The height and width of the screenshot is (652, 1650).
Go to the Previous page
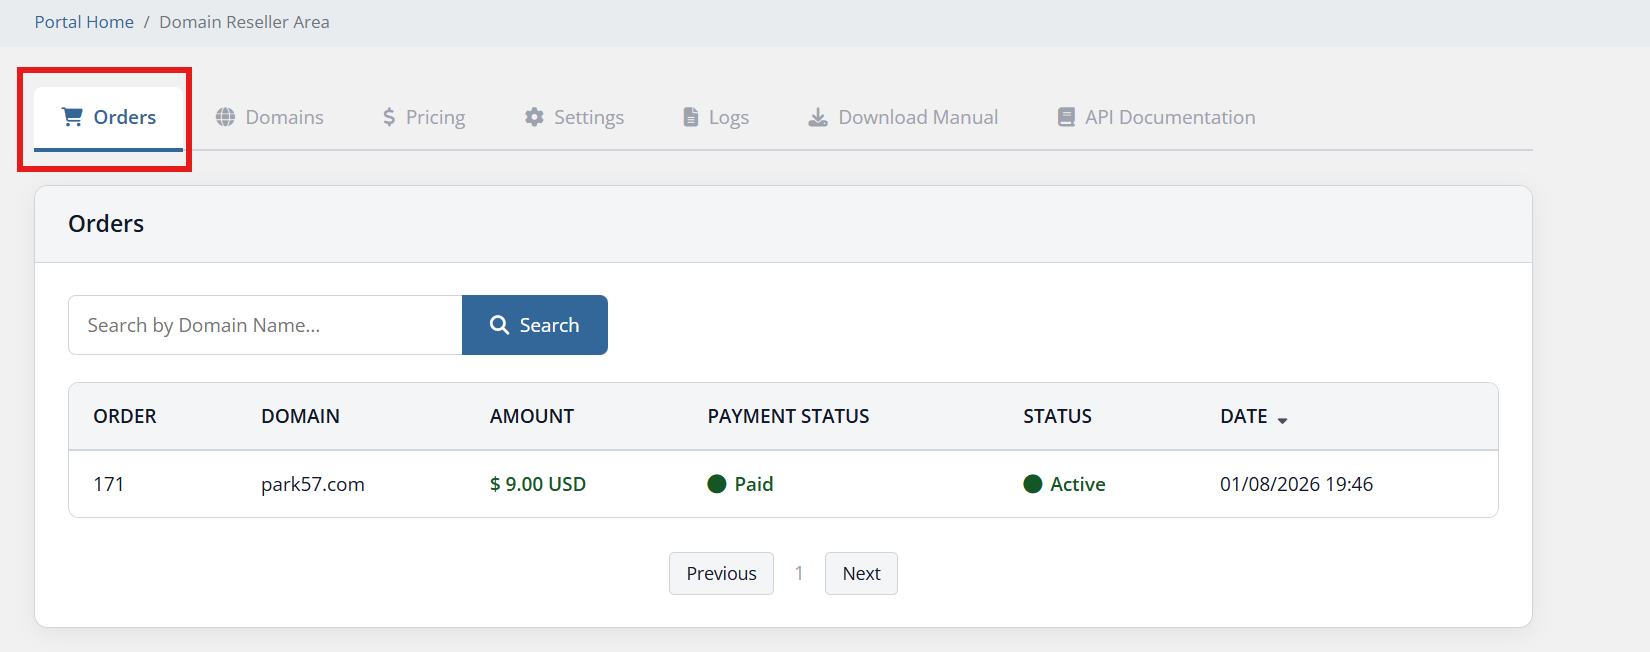(x=721, y=573)
